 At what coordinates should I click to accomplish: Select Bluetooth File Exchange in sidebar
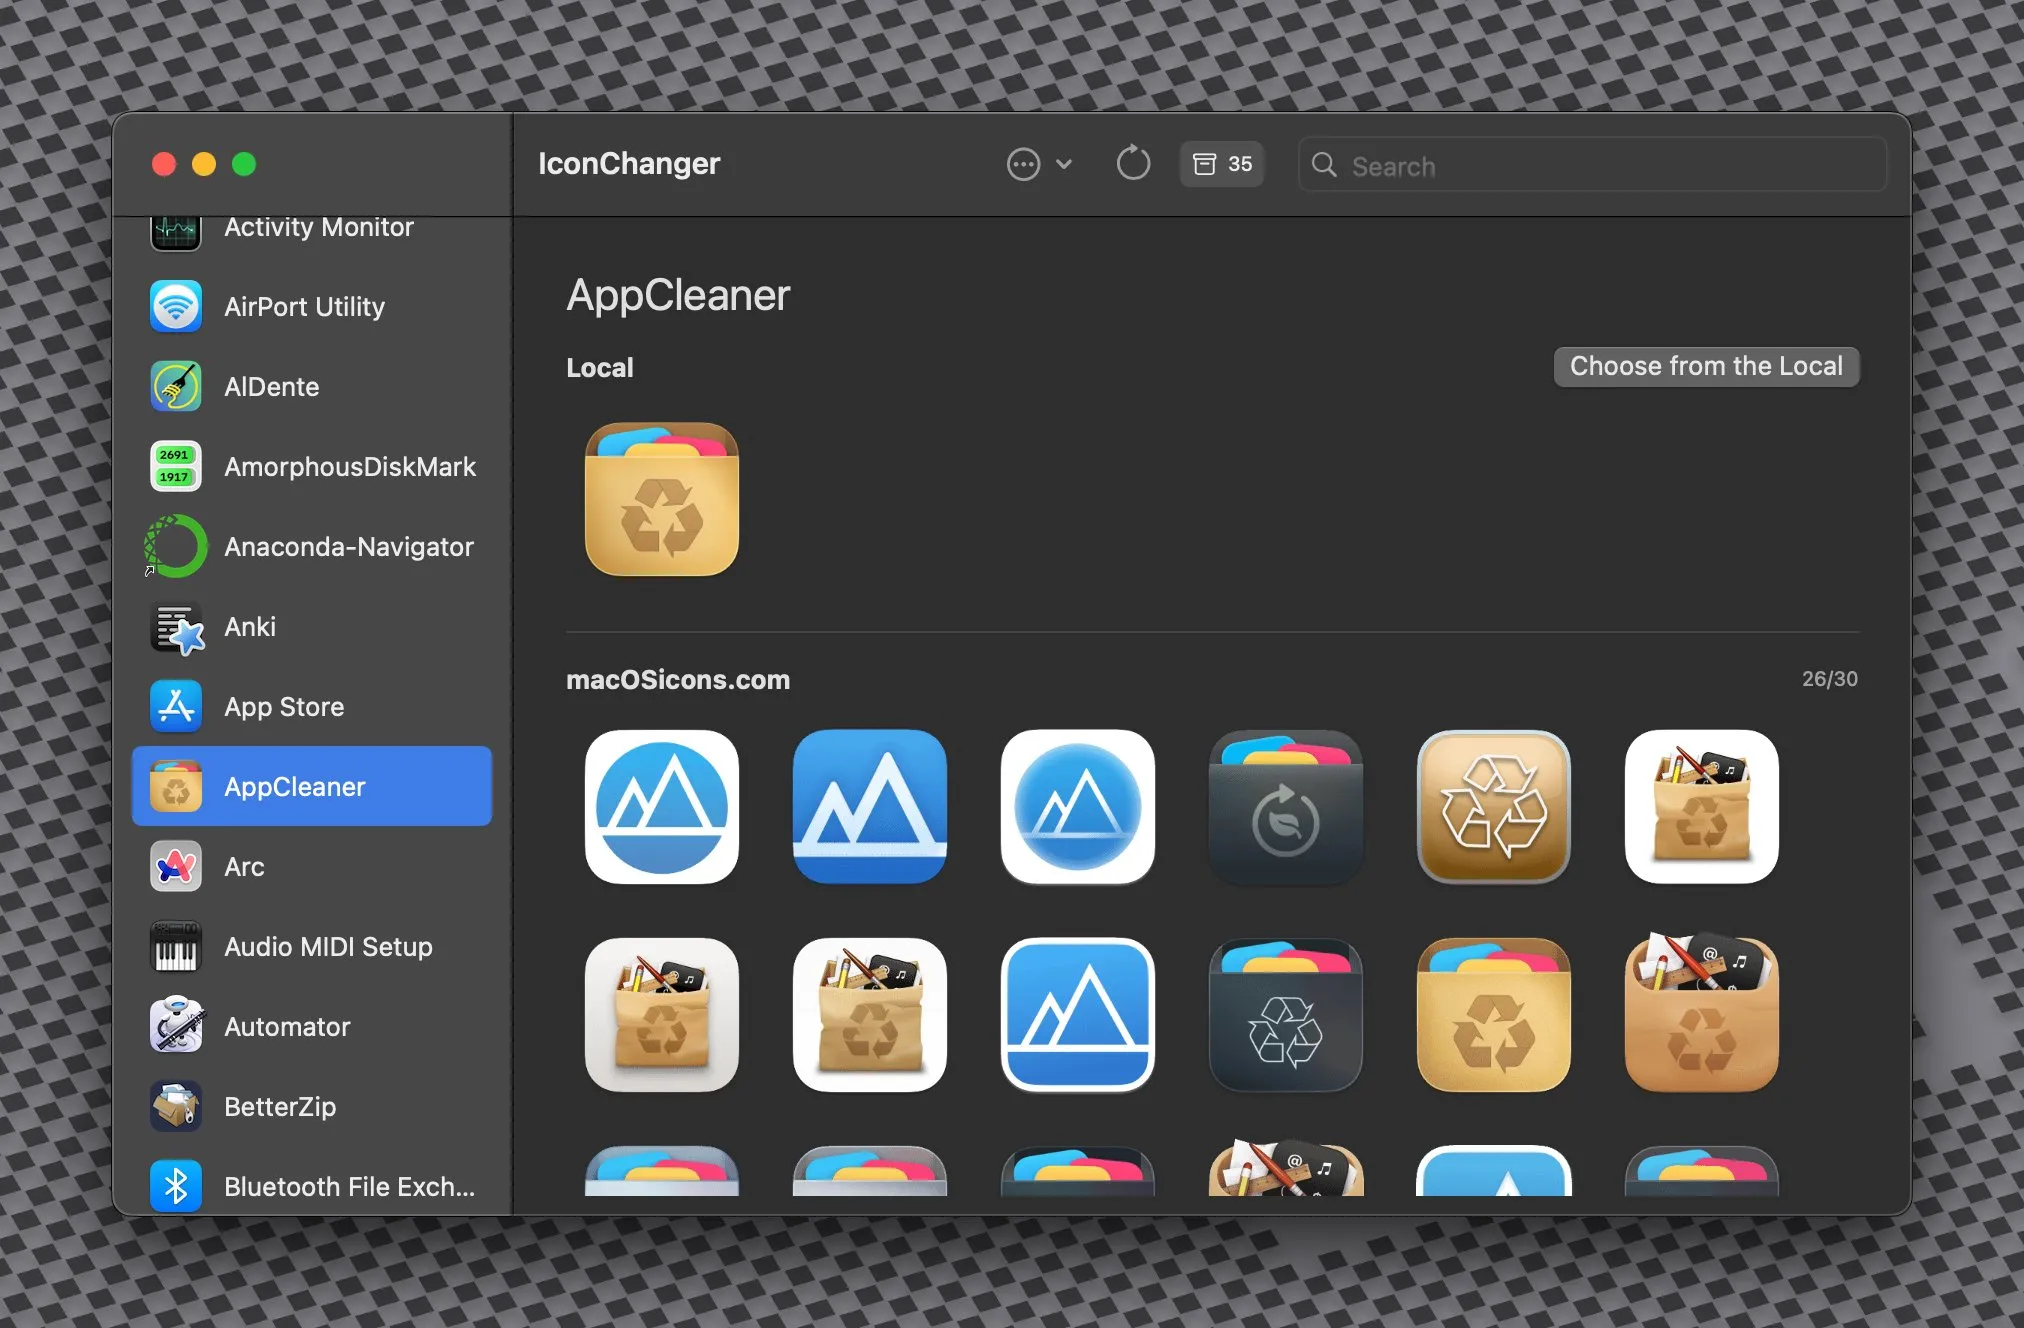point(349,1187)
